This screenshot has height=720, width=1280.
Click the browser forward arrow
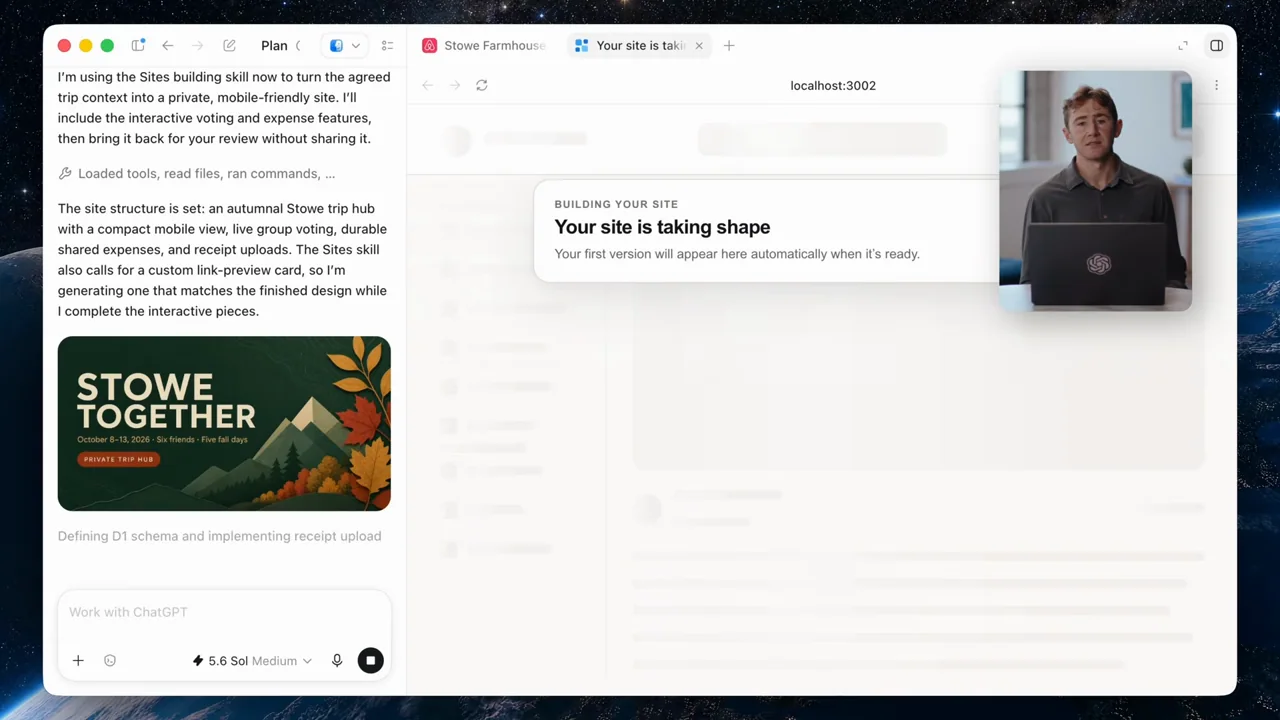455,85
